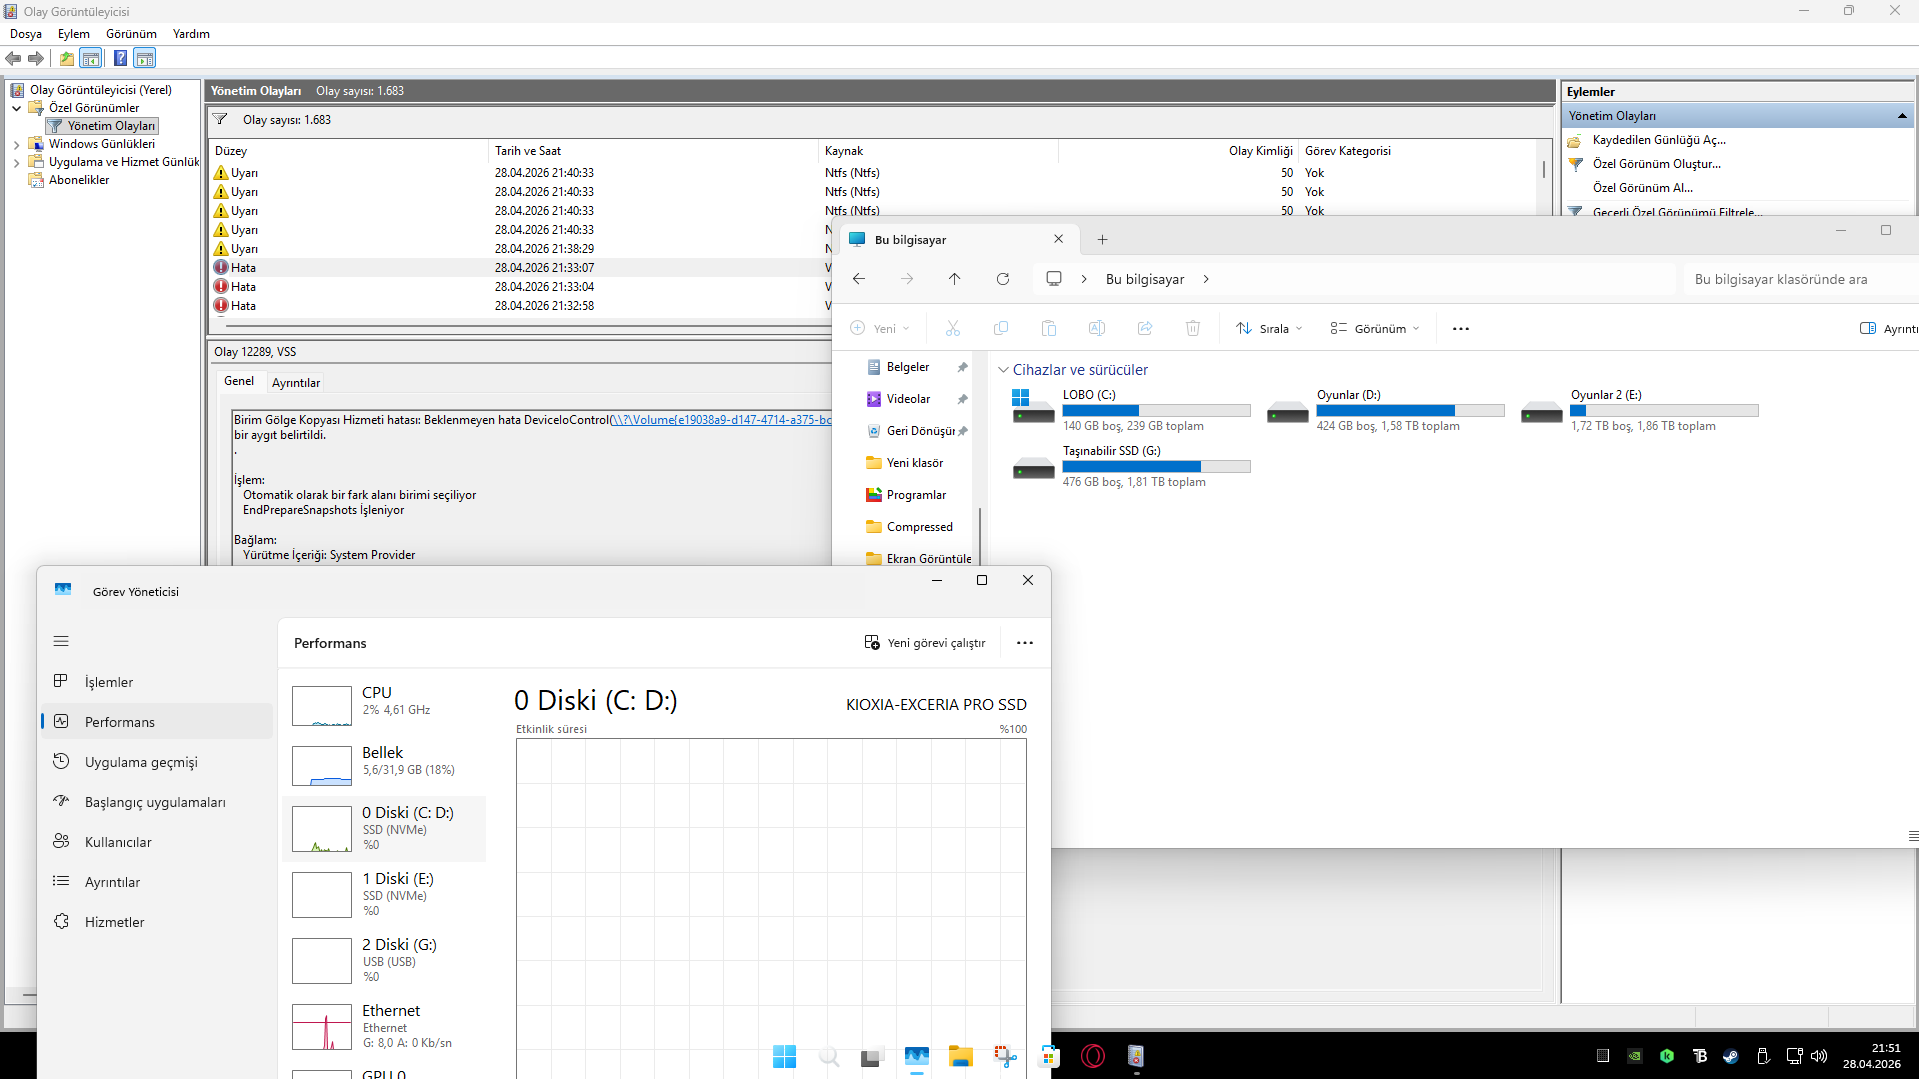
Task: Select the Ethernet graph thumbnail in Task Manager
Action: pyautogui.click(x=322, y=1027)
